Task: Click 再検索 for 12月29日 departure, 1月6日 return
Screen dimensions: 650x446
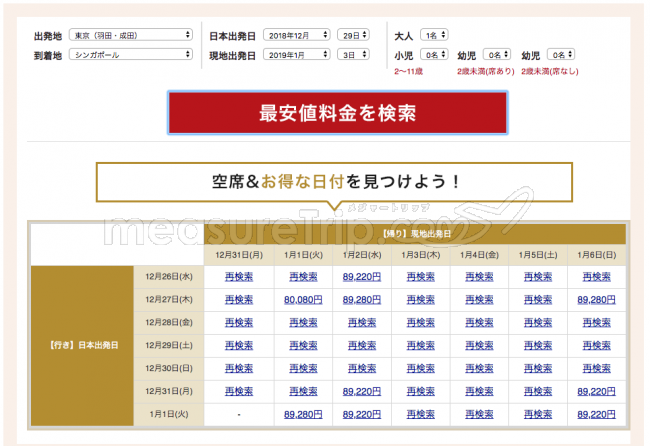Action: tap(597, 345)
